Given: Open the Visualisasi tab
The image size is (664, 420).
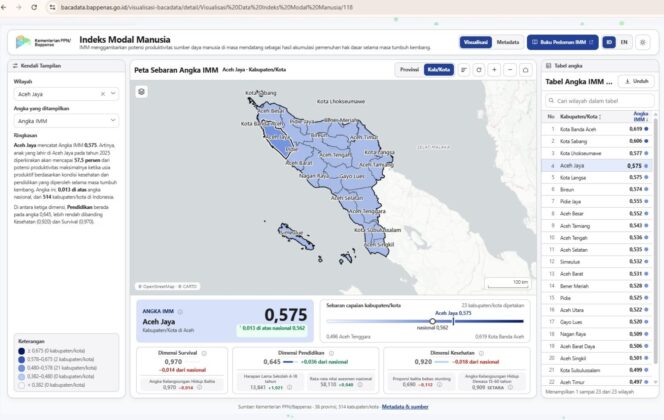Looking at the screenshot, I should 476,42.
